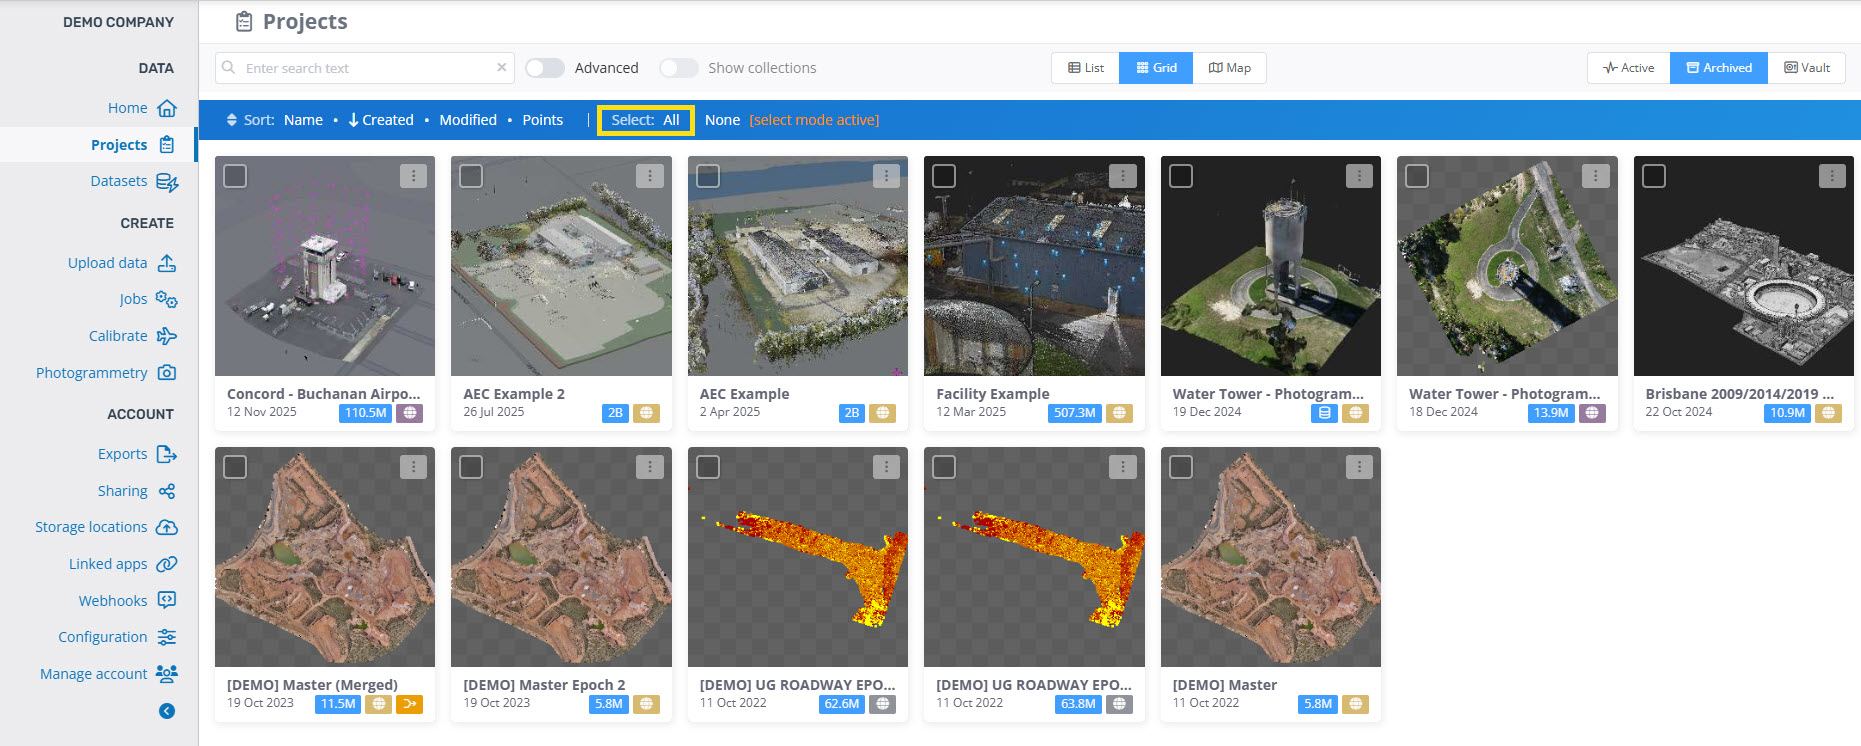Toggle the Advanced search switch

pyautogui.click(x=545, y=68)
